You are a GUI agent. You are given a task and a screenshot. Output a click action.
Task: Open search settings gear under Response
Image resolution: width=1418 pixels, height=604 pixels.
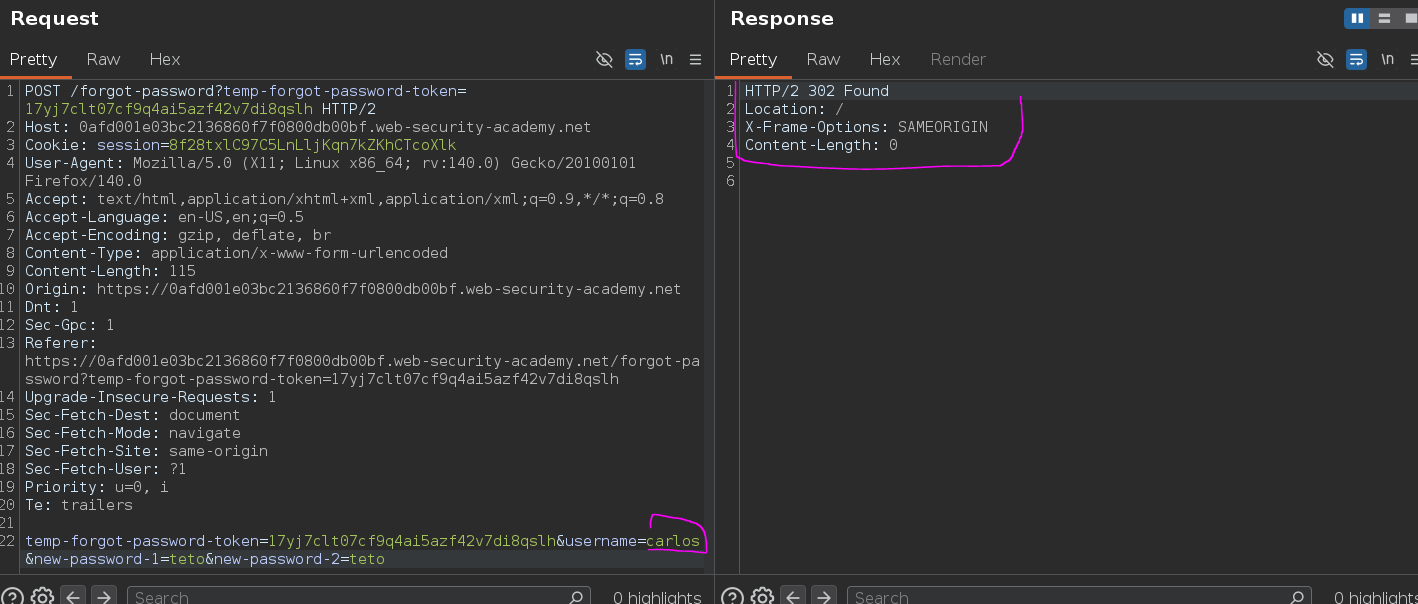(762, 597)
